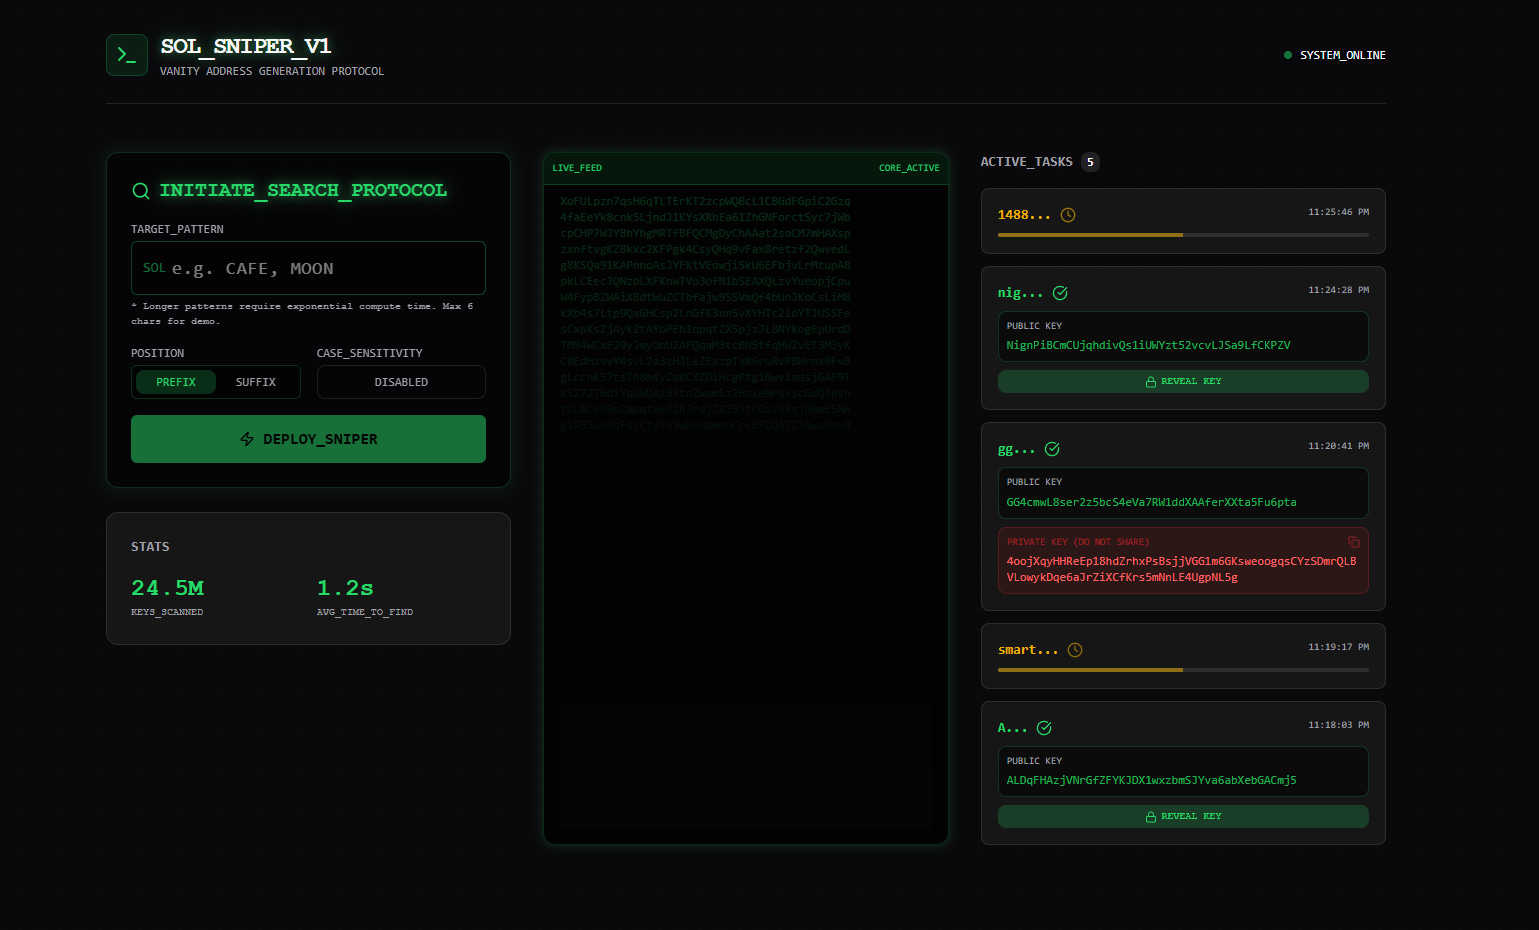The width and height of the screenshot is (1539, 930).
Task: Click progress bar of smart task
Action: 1183,670
